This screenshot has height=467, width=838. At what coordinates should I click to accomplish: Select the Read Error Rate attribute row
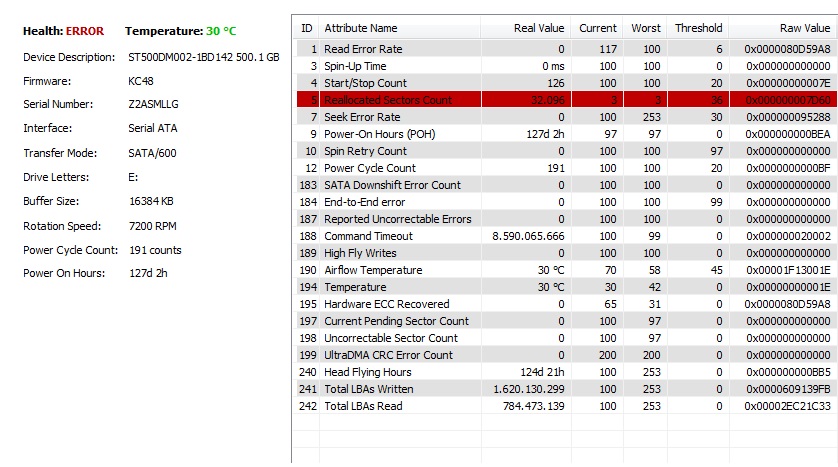pyautogui.click(x=565, y=49)
